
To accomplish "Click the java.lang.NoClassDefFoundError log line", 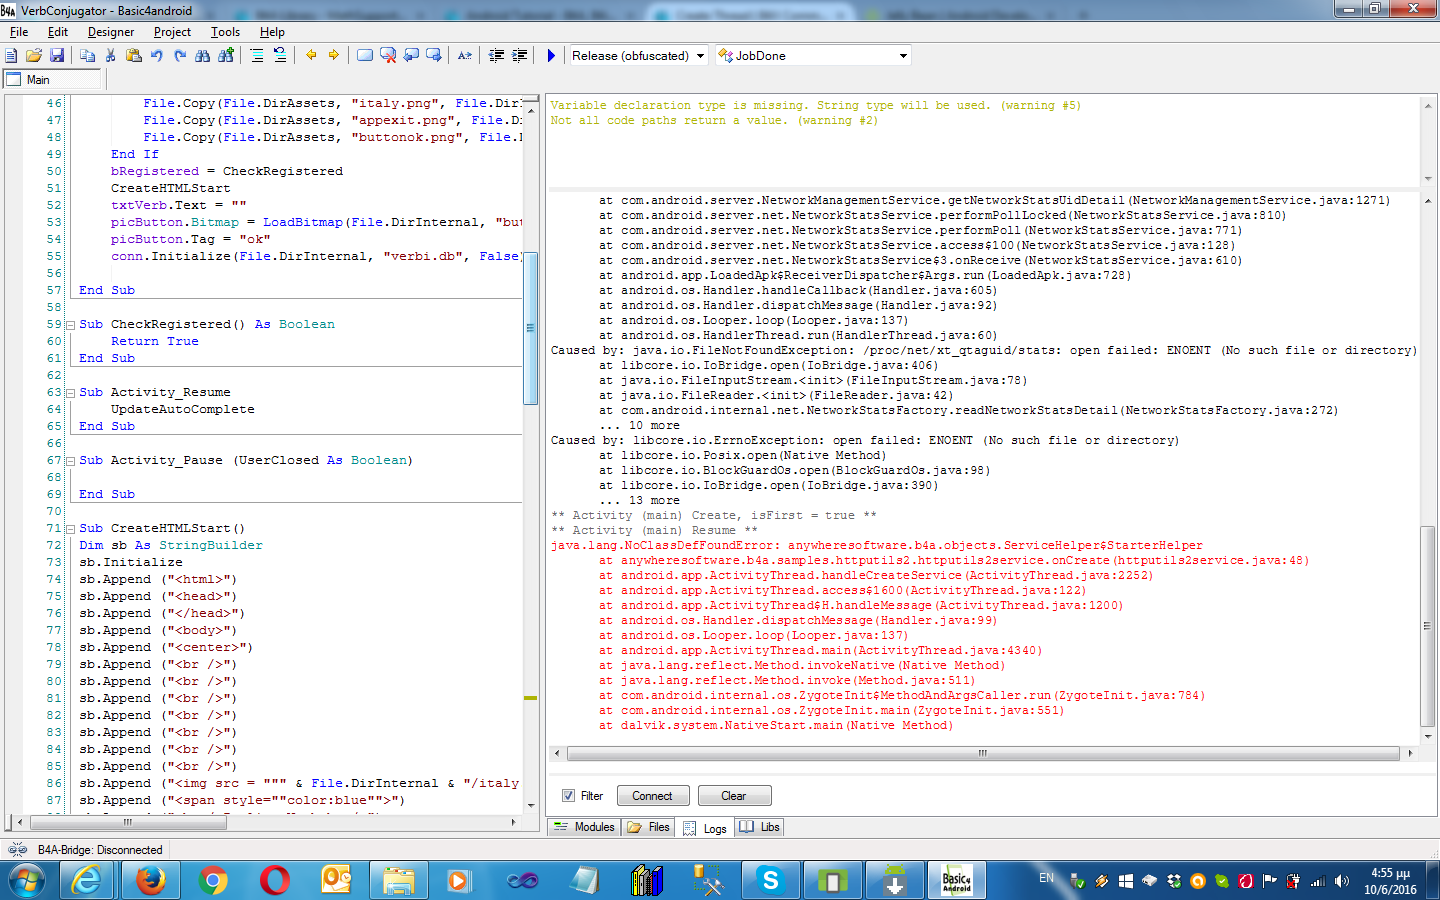I will coord(877,545).
